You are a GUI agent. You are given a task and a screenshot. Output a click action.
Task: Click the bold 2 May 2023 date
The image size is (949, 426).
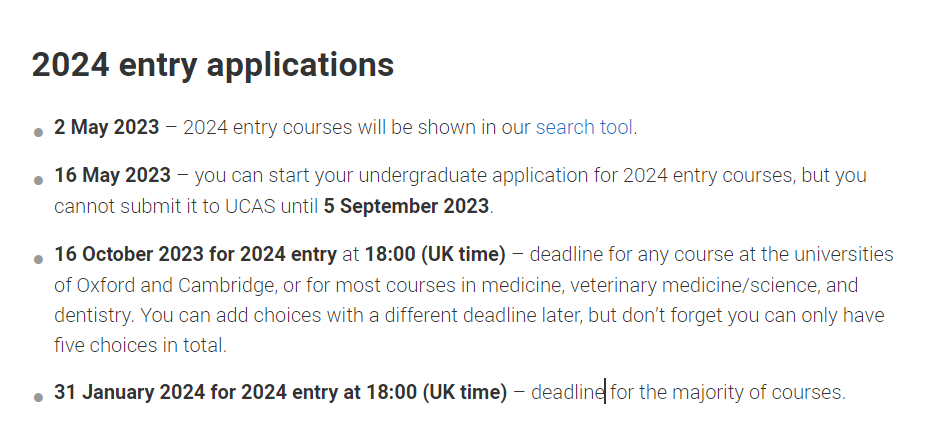pos(107,128)
